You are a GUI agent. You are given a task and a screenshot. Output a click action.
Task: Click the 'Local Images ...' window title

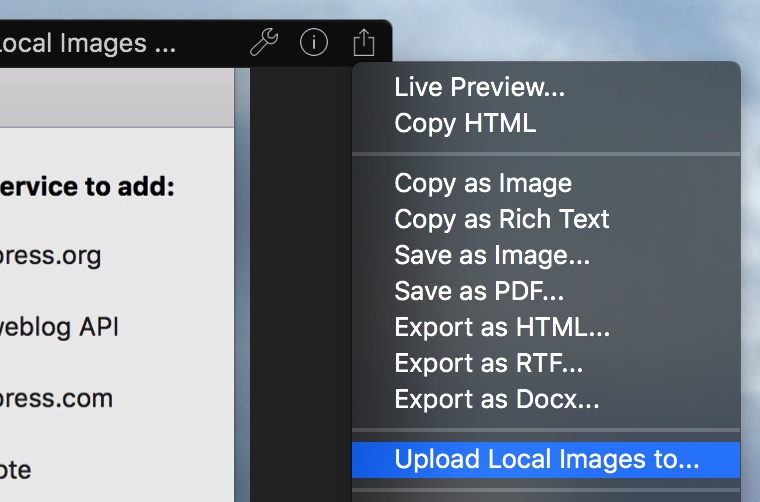click(x=88, y=43)
